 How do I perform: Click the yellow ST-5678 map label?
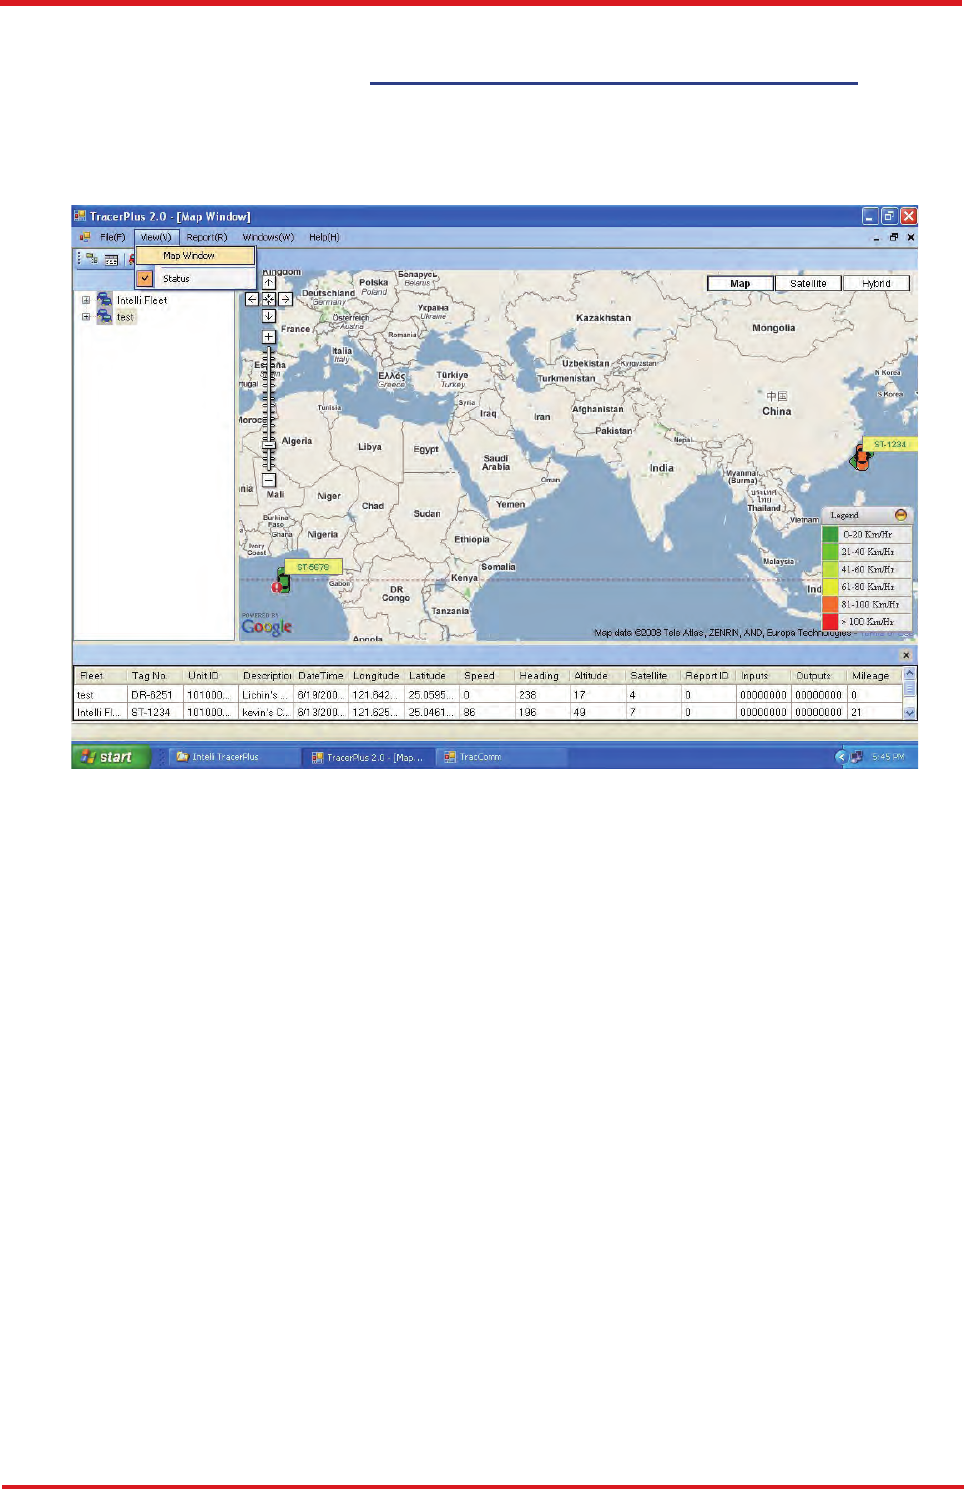click(x=313, y=567)
